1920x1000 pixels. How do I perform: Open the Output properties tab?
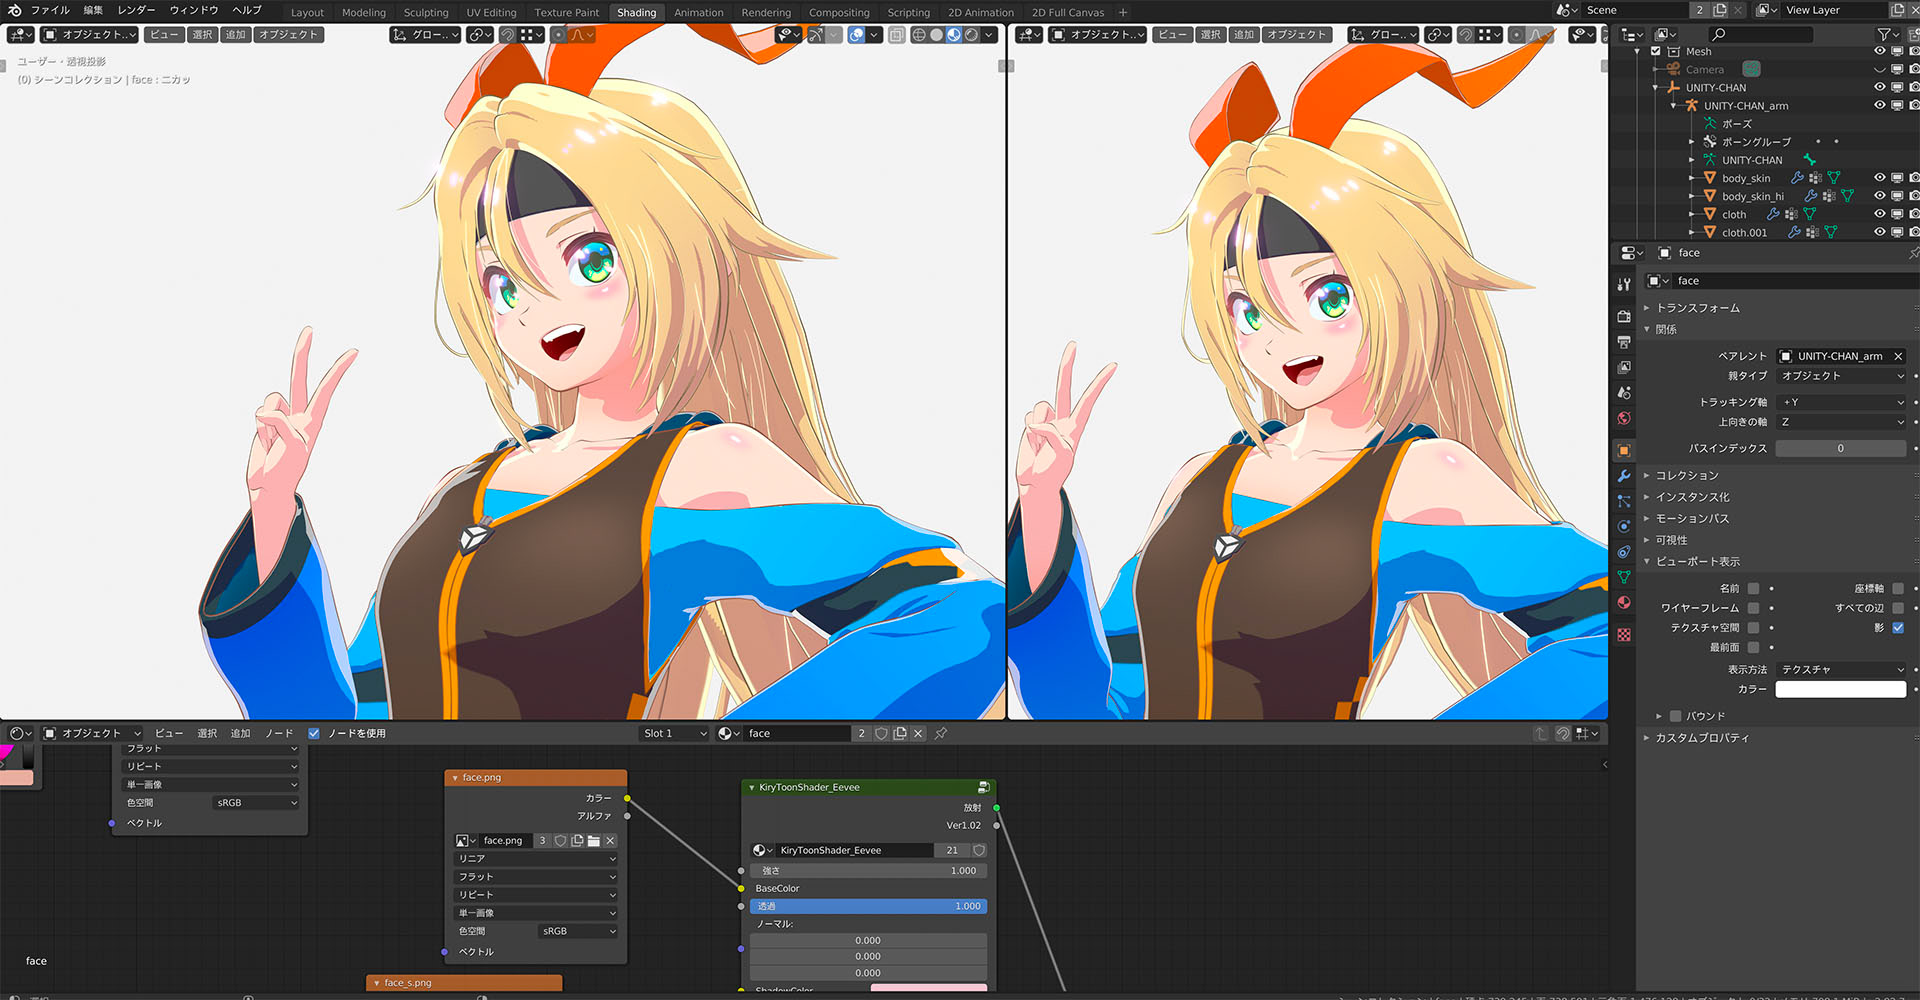1624,342
